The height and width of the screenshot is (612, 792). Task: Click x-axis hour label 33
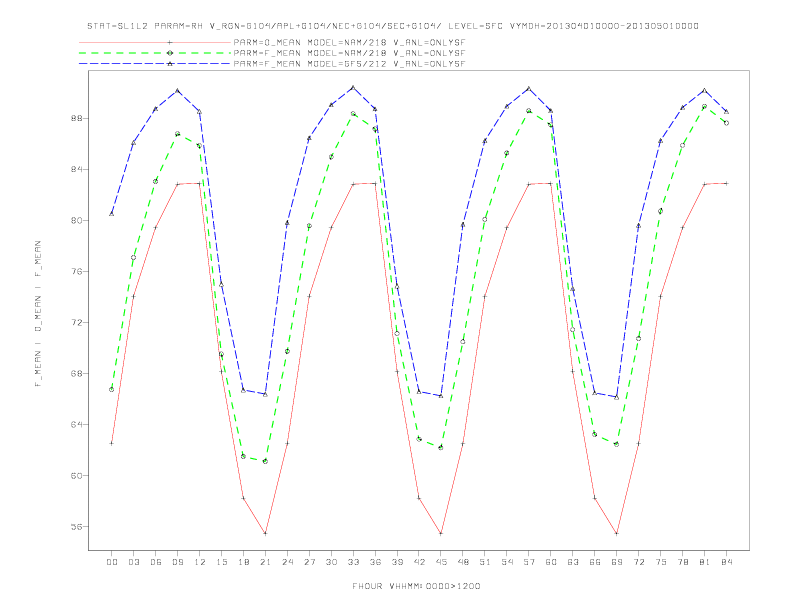pos(353,562)
